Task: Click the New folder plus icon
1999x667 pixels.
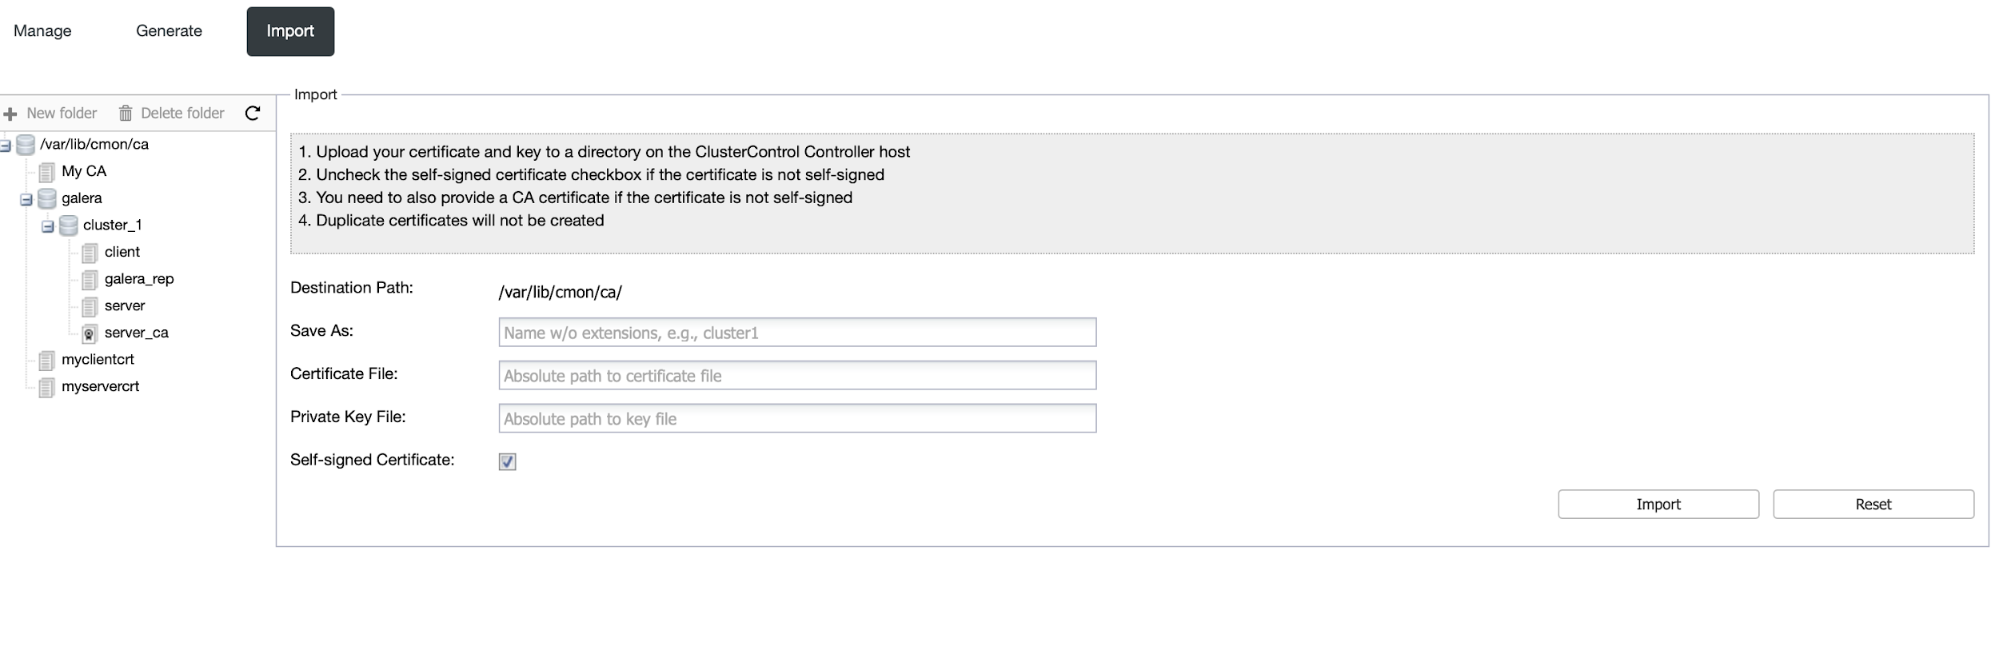Action: [11, 114]
